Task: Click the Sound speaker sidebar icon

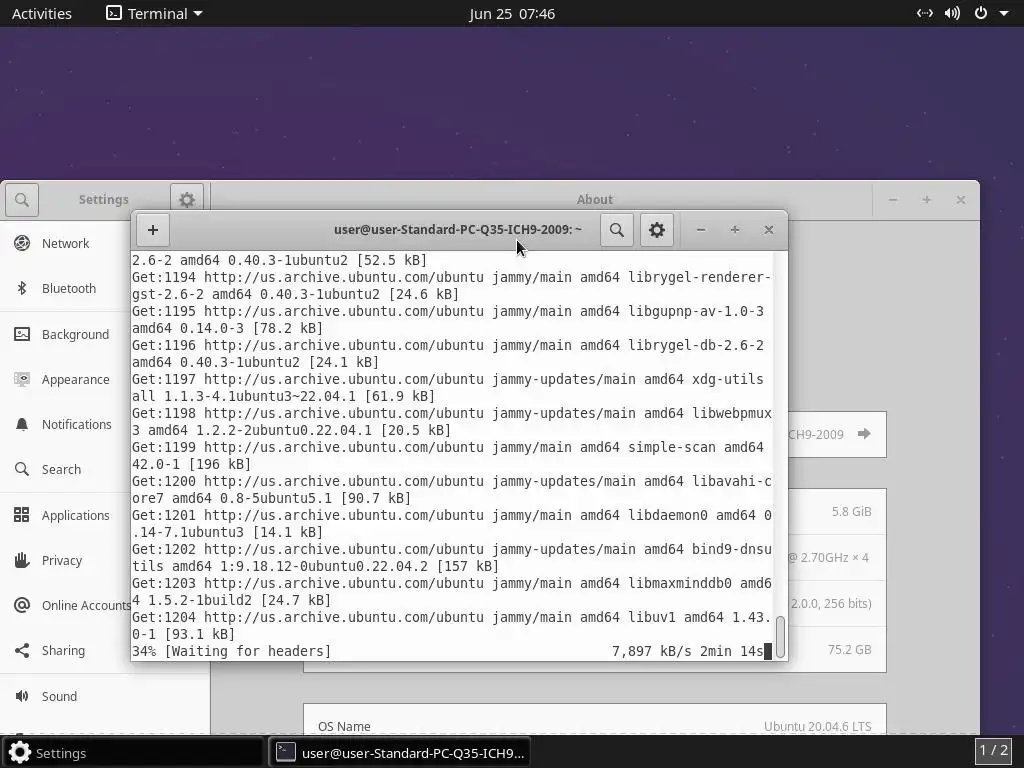Action: tap(22, 696)
